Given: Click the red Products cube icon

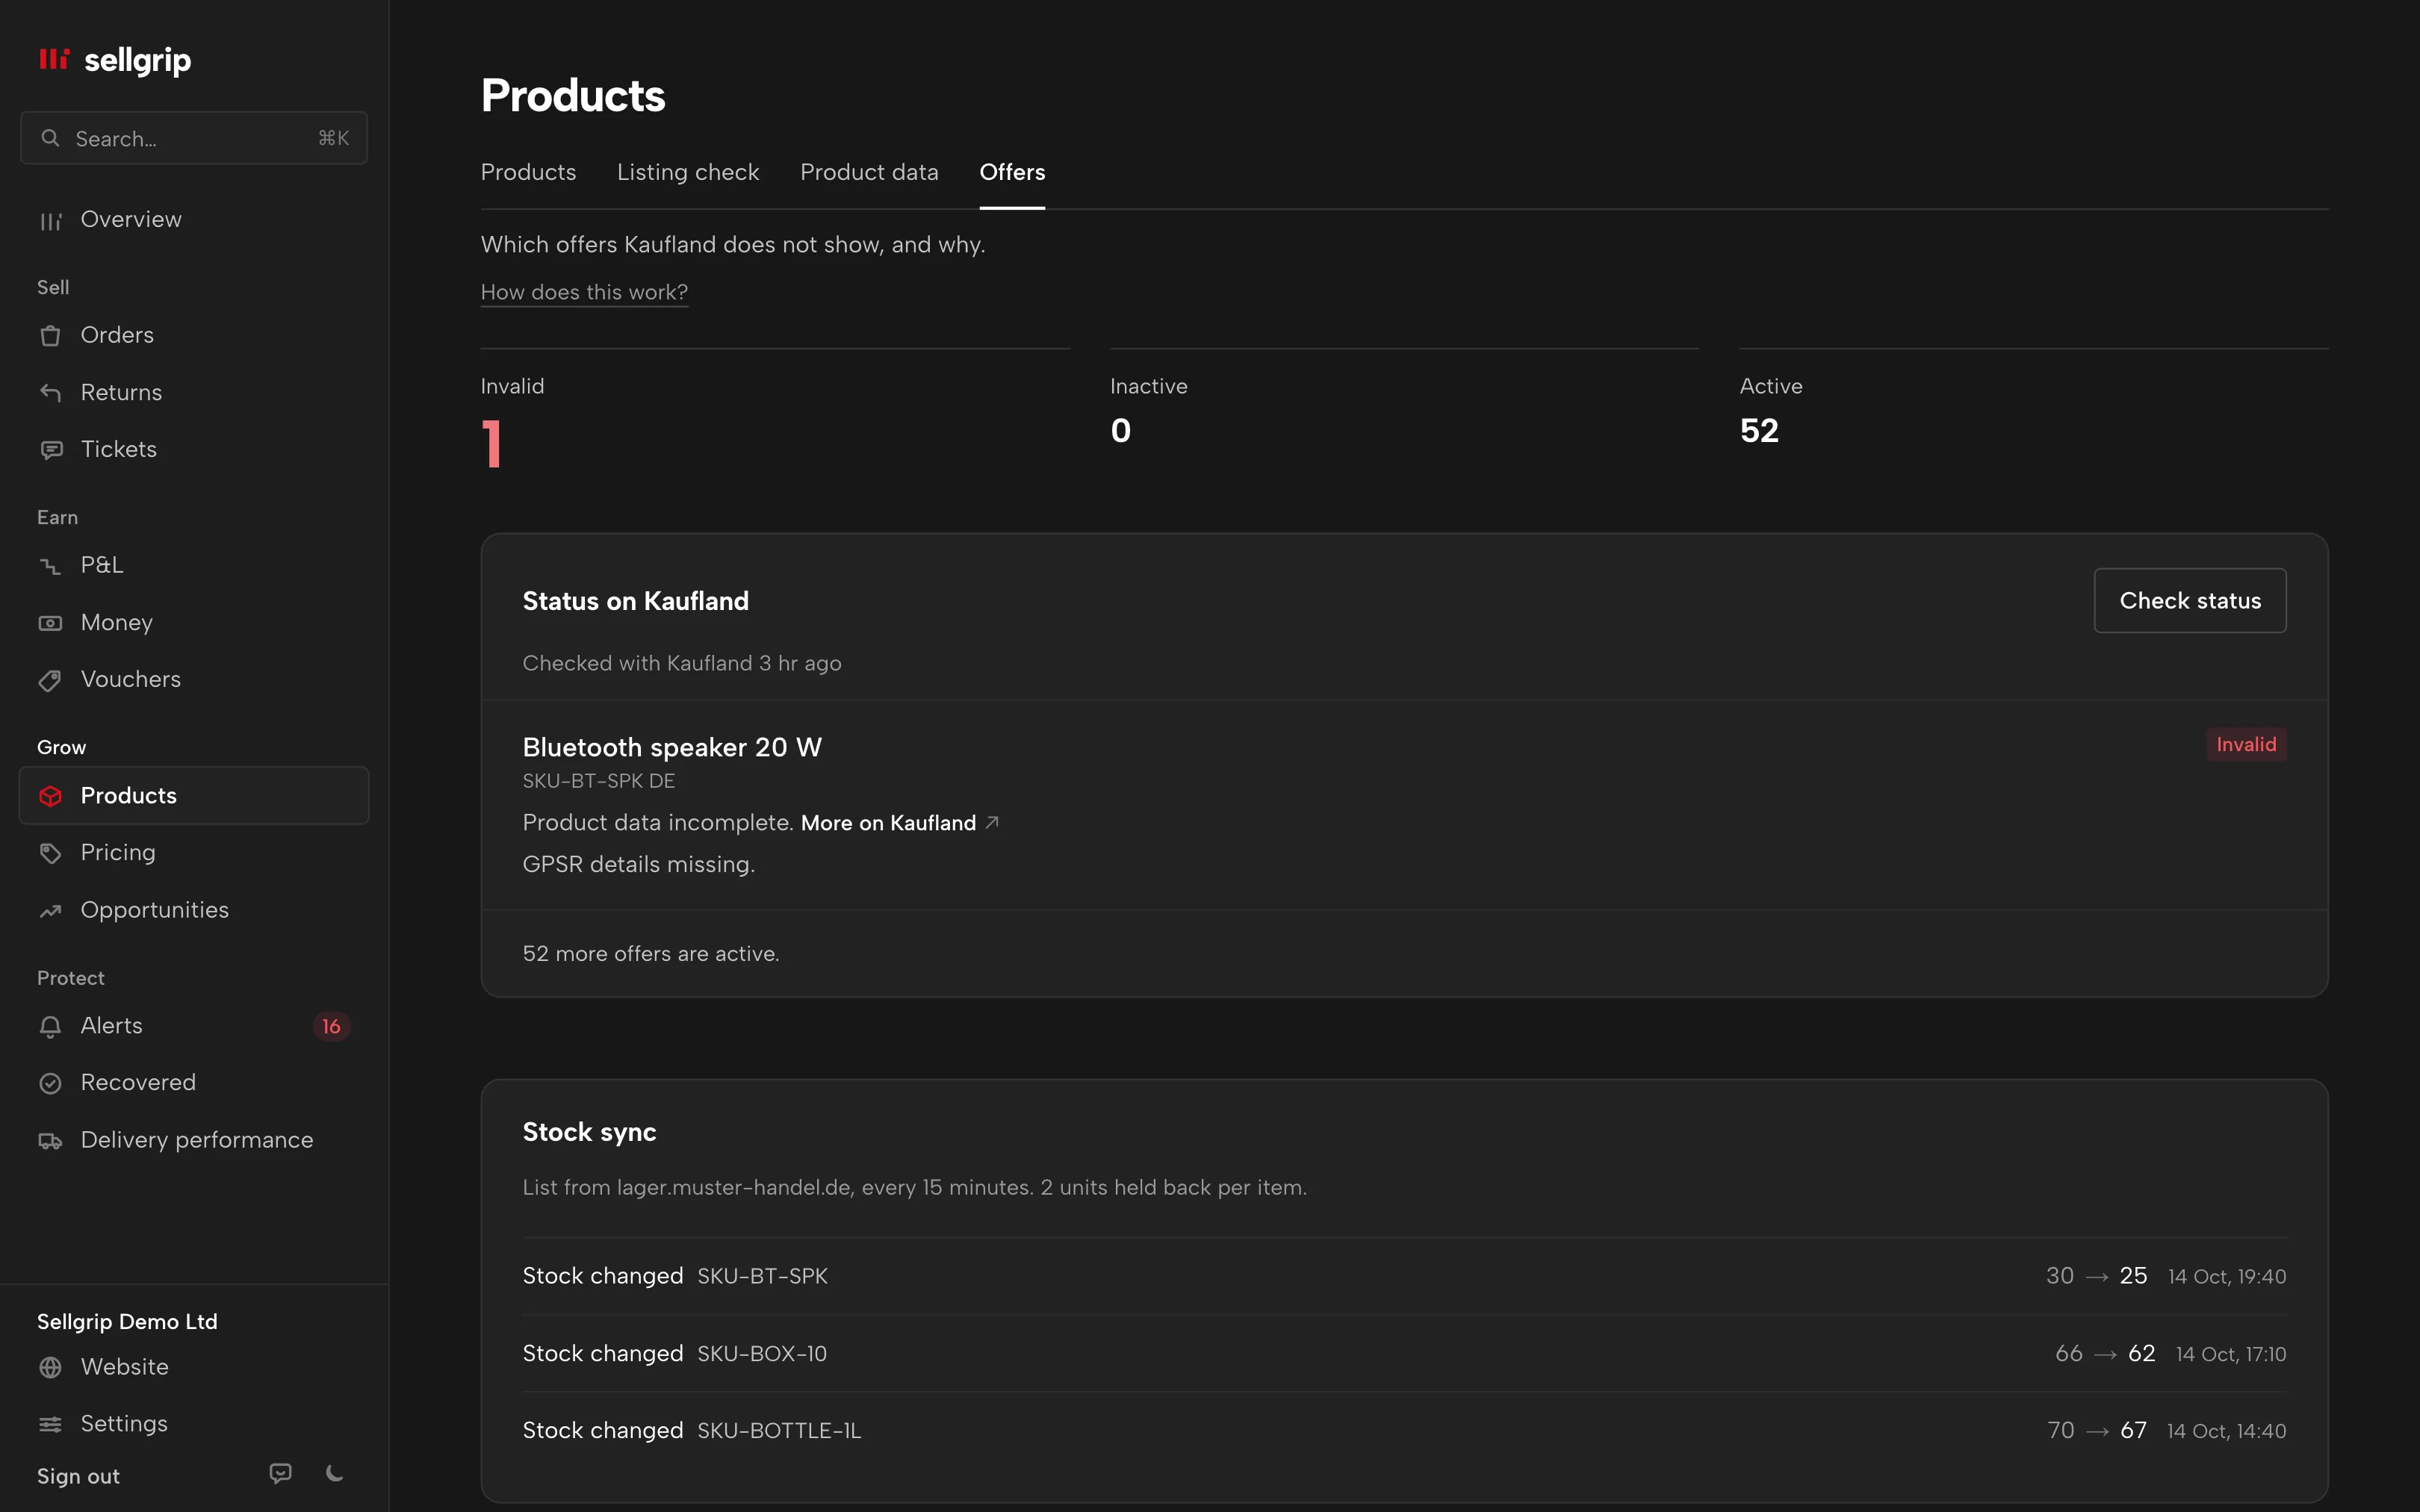Looking at the screenshot, I should (50, 796).
